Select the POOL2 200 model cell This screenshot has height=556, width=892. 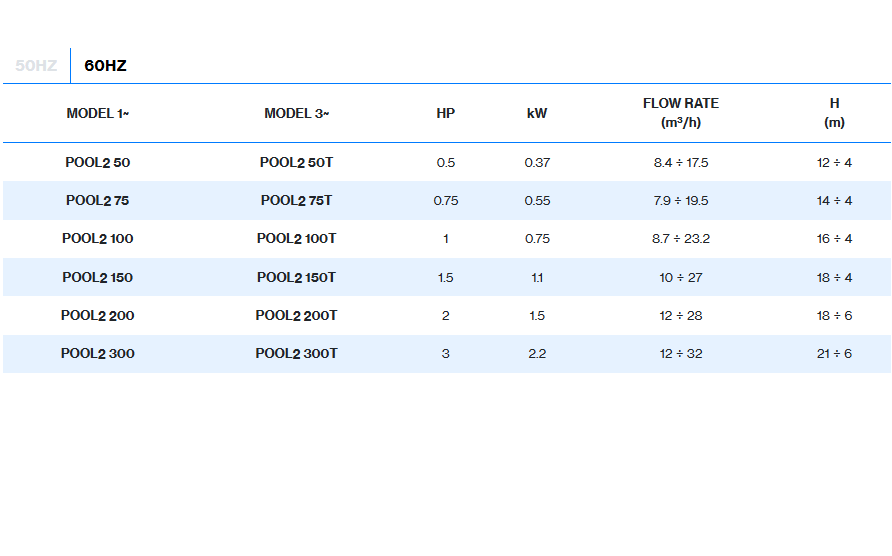[97, 316]
